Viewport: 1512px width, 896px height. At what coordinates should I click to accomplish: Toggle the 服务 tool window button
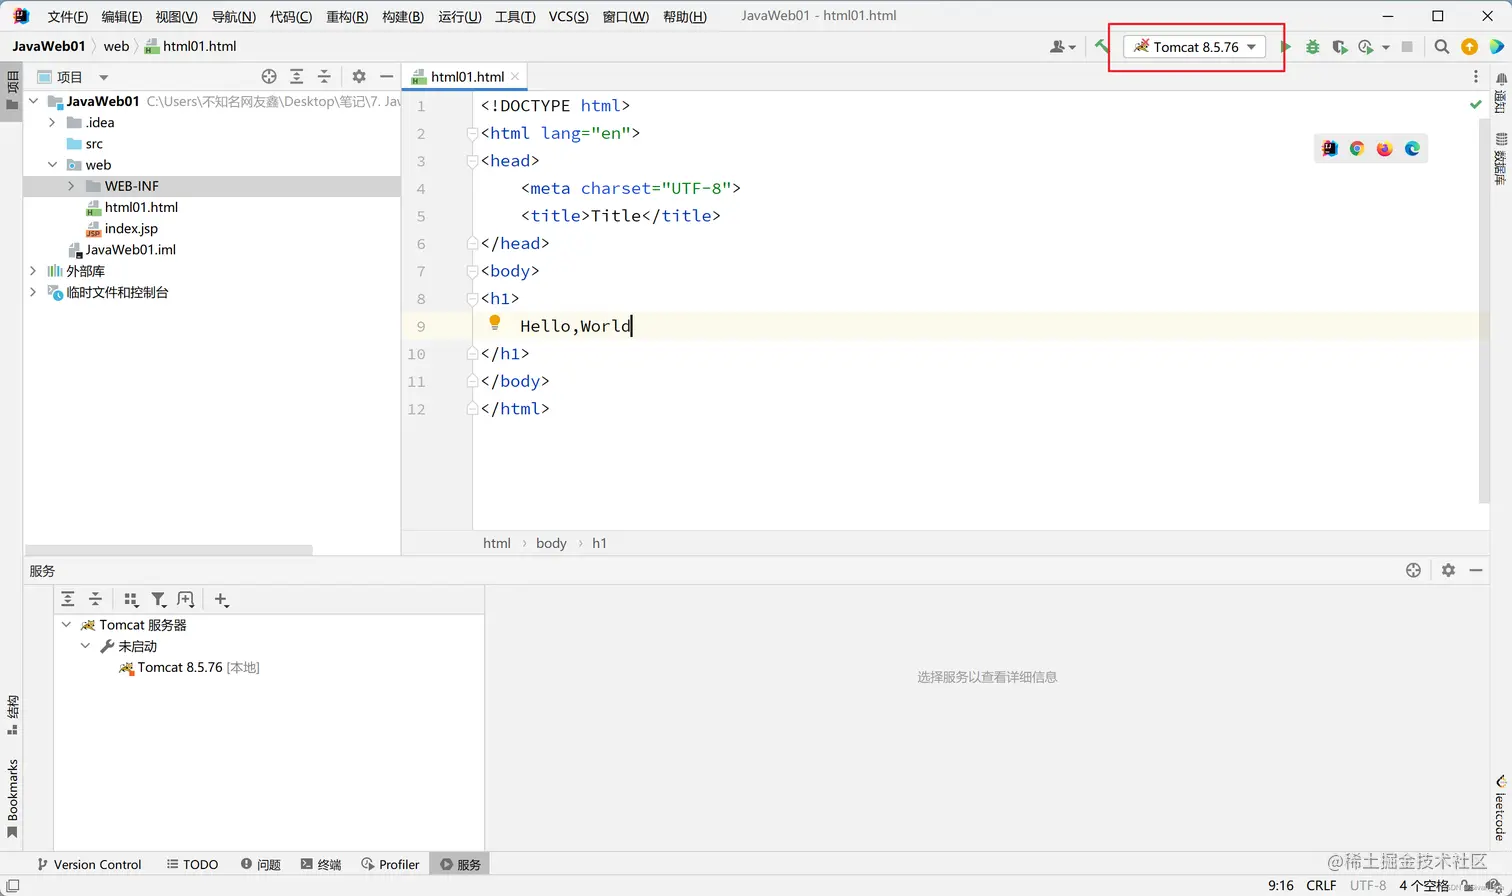pyautogui.click(x=460, y=864)
